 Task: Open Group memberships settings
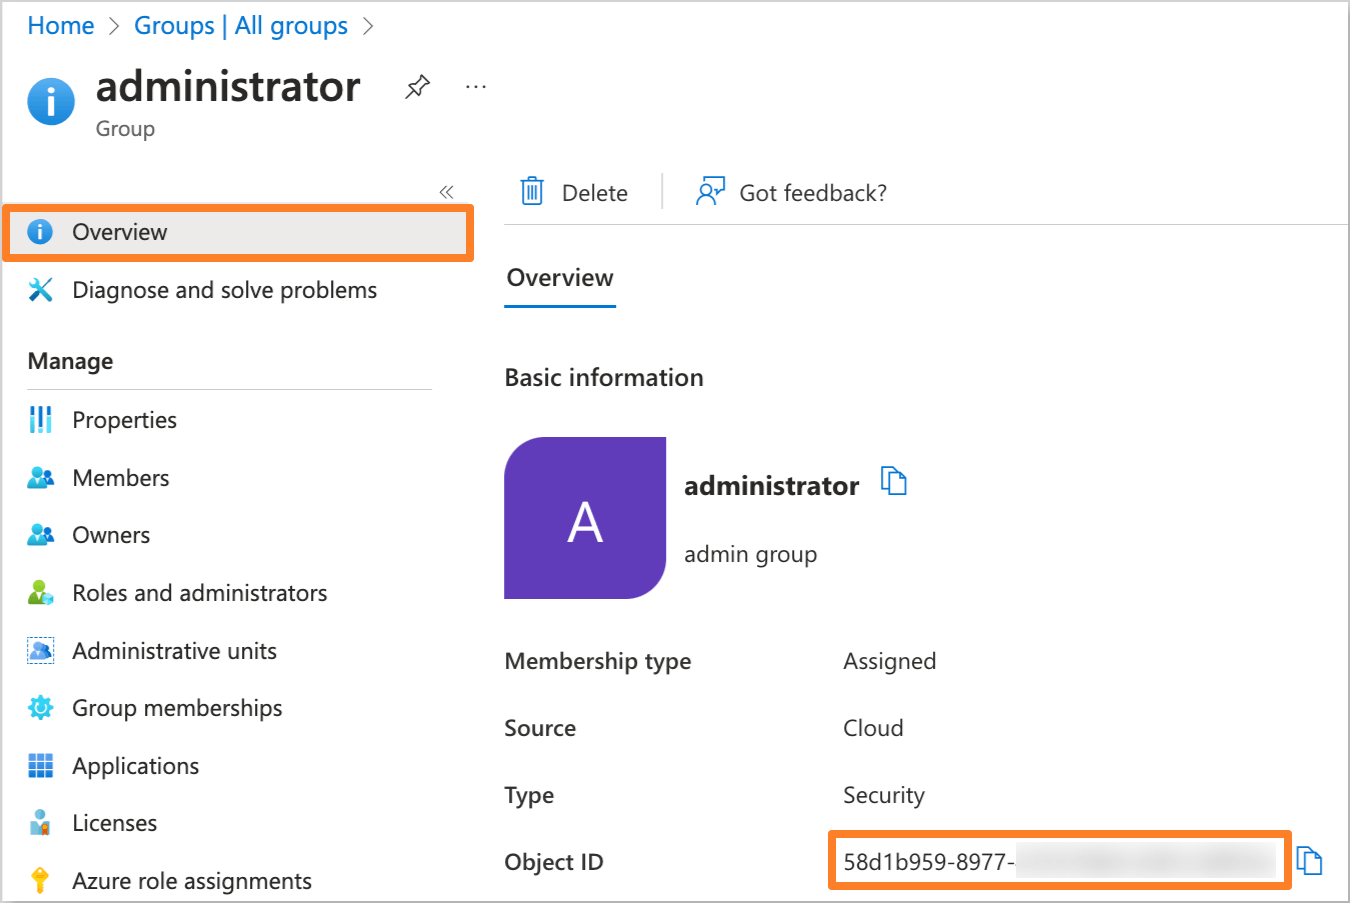pos(177,707)
